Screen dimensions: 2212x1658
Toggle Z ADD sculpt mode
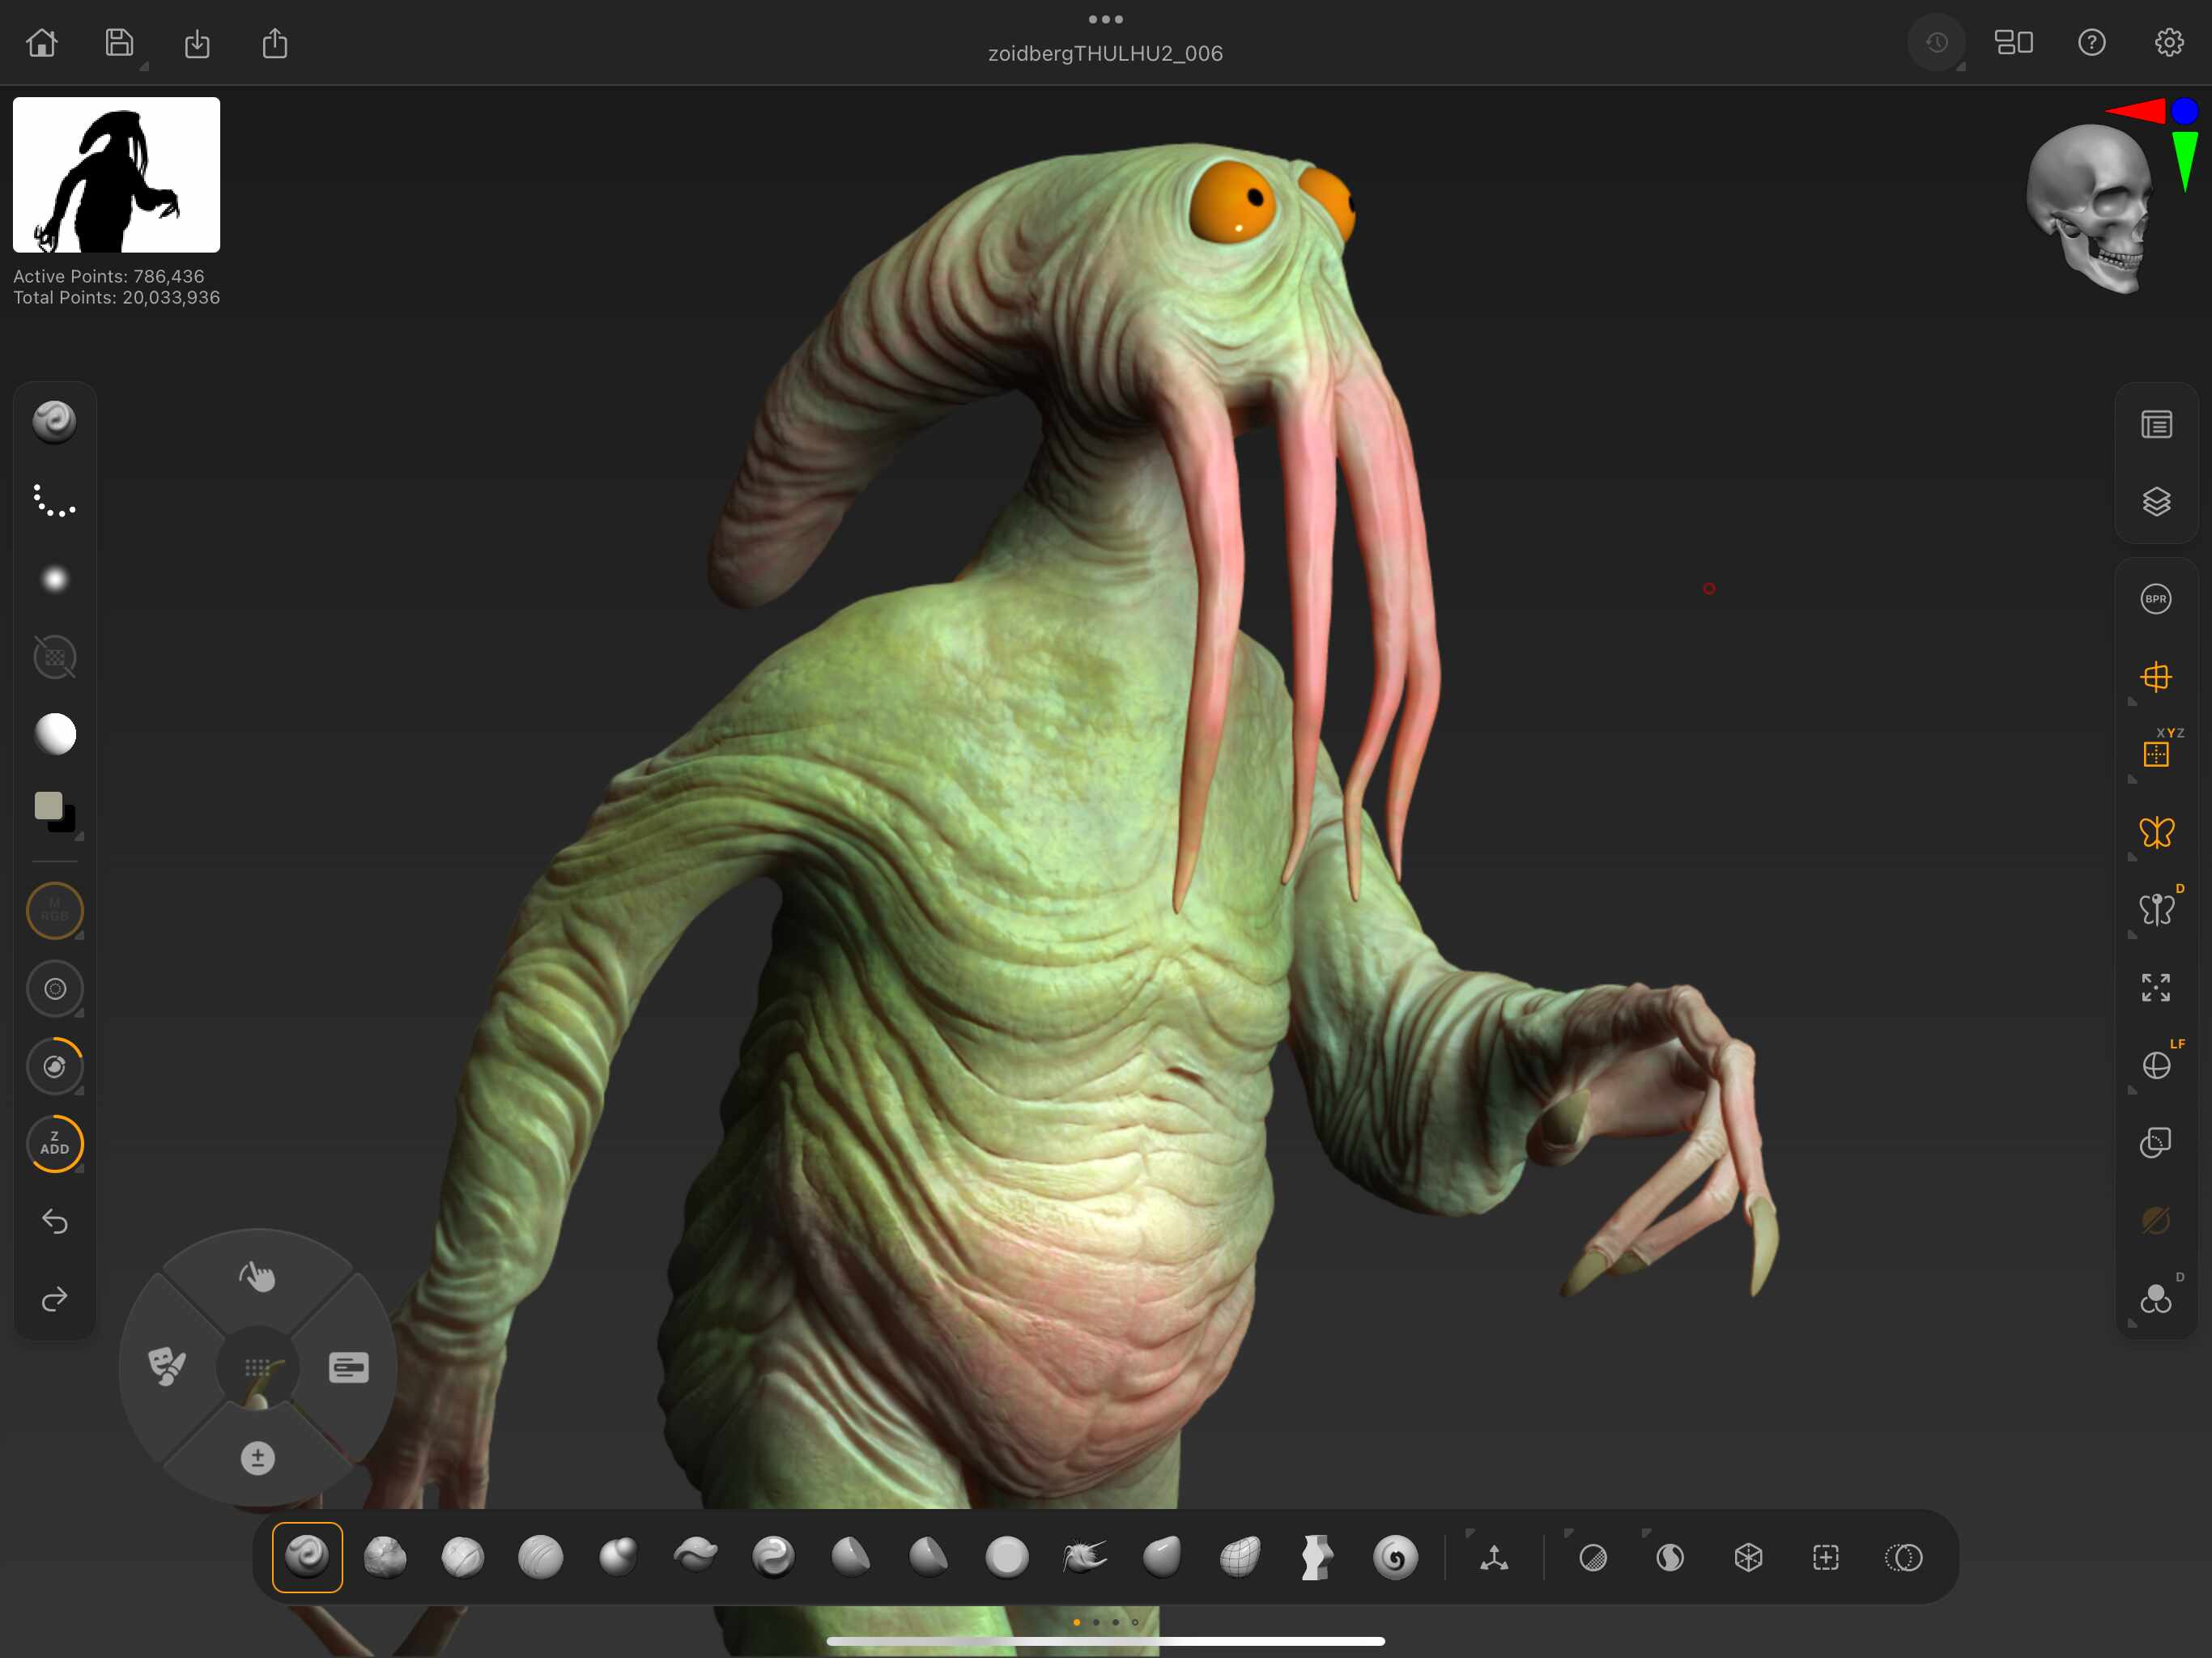[x=54, y=1143]
